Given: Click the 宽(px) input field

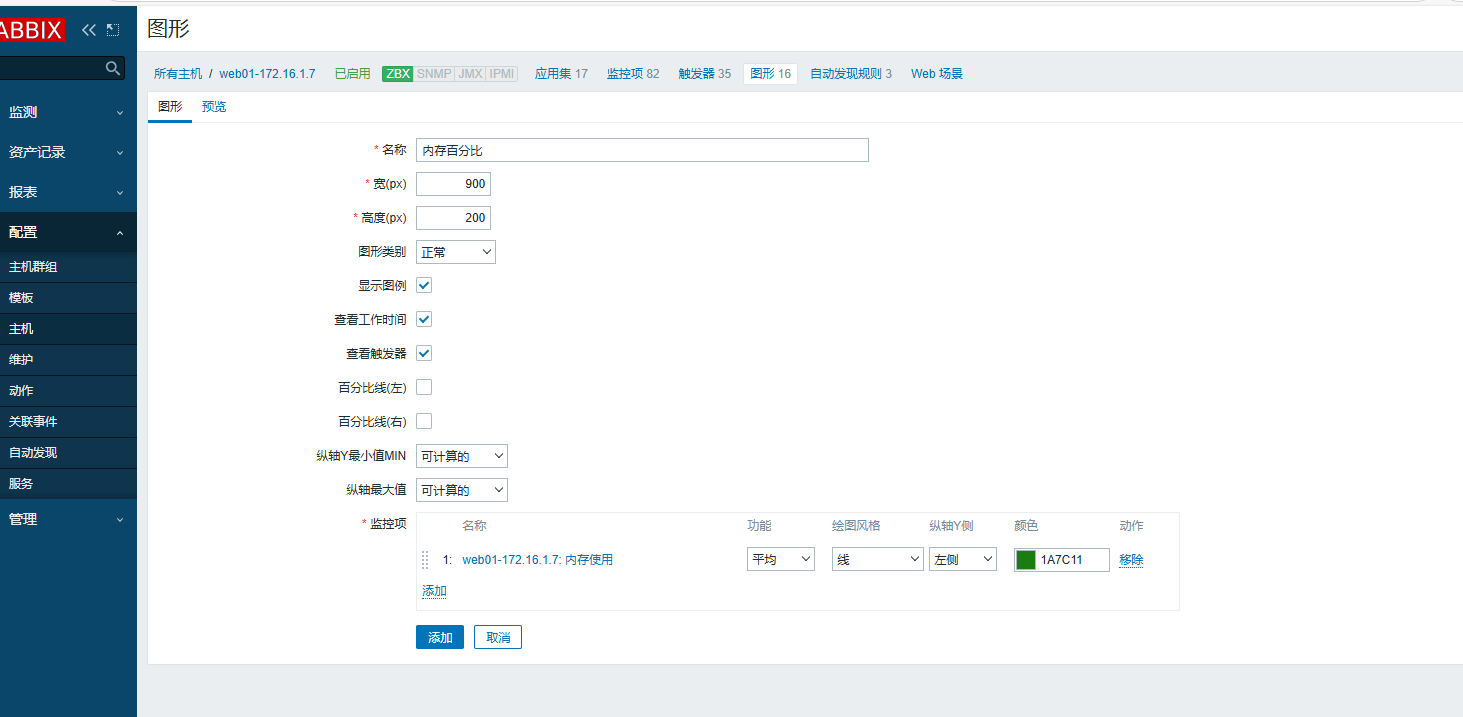Looking at the screenshot, I should point(453,184).
